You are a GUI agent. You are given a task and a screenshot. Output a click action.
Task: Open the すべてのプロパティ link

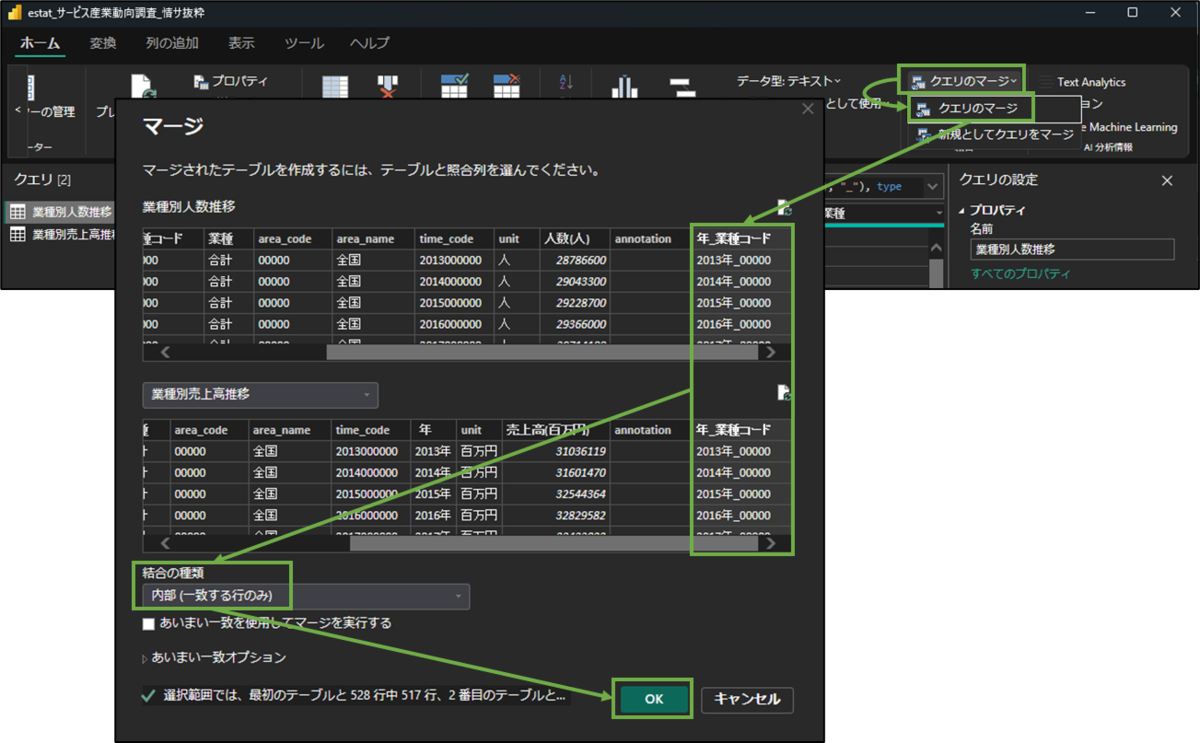pos(1020,274)
